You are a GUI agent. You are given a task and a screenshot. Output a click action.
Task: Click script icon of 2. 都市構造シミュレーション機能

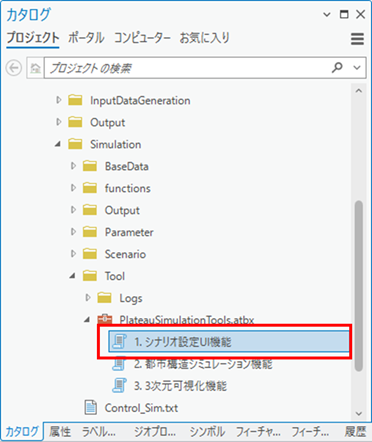pyautogui.click(x=119, y=364)
